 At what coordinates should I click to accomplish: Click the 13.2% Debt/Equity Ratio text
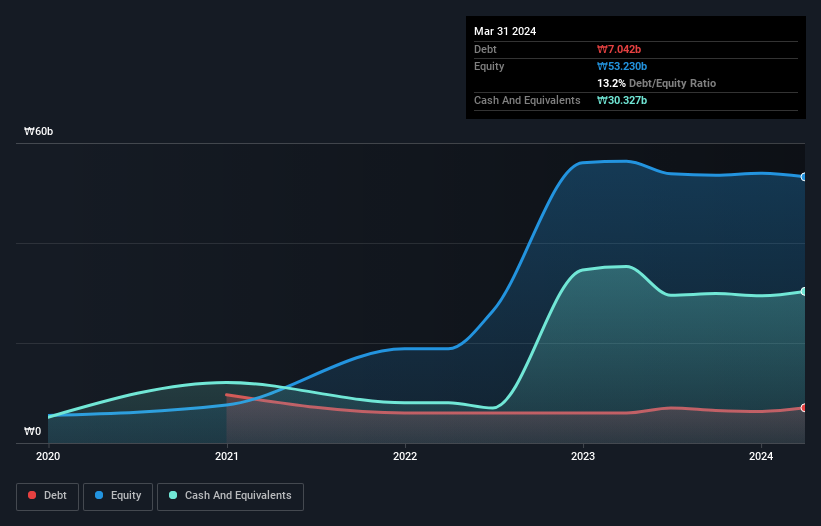tap(656, 83)
